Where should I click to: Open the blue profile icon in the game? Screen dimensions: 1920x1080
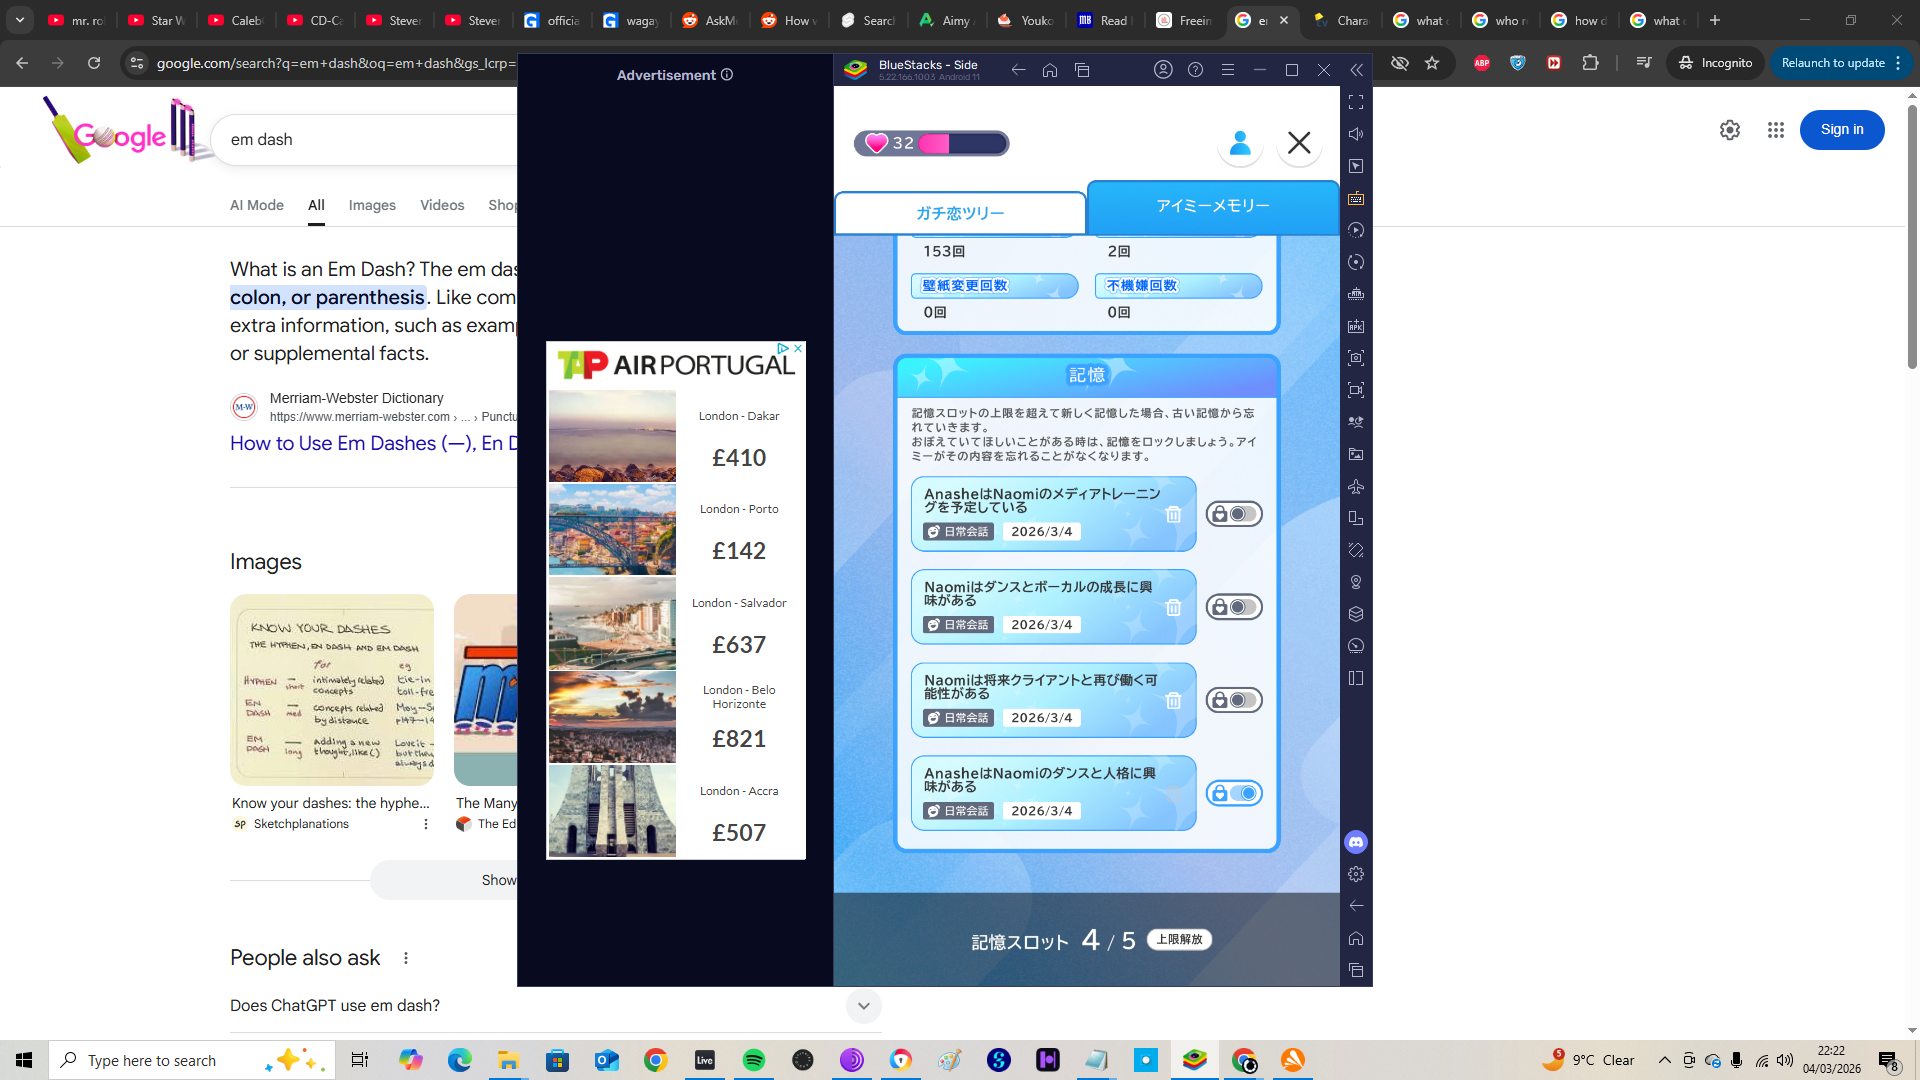pyautogui.click(x=1240, y=143)
